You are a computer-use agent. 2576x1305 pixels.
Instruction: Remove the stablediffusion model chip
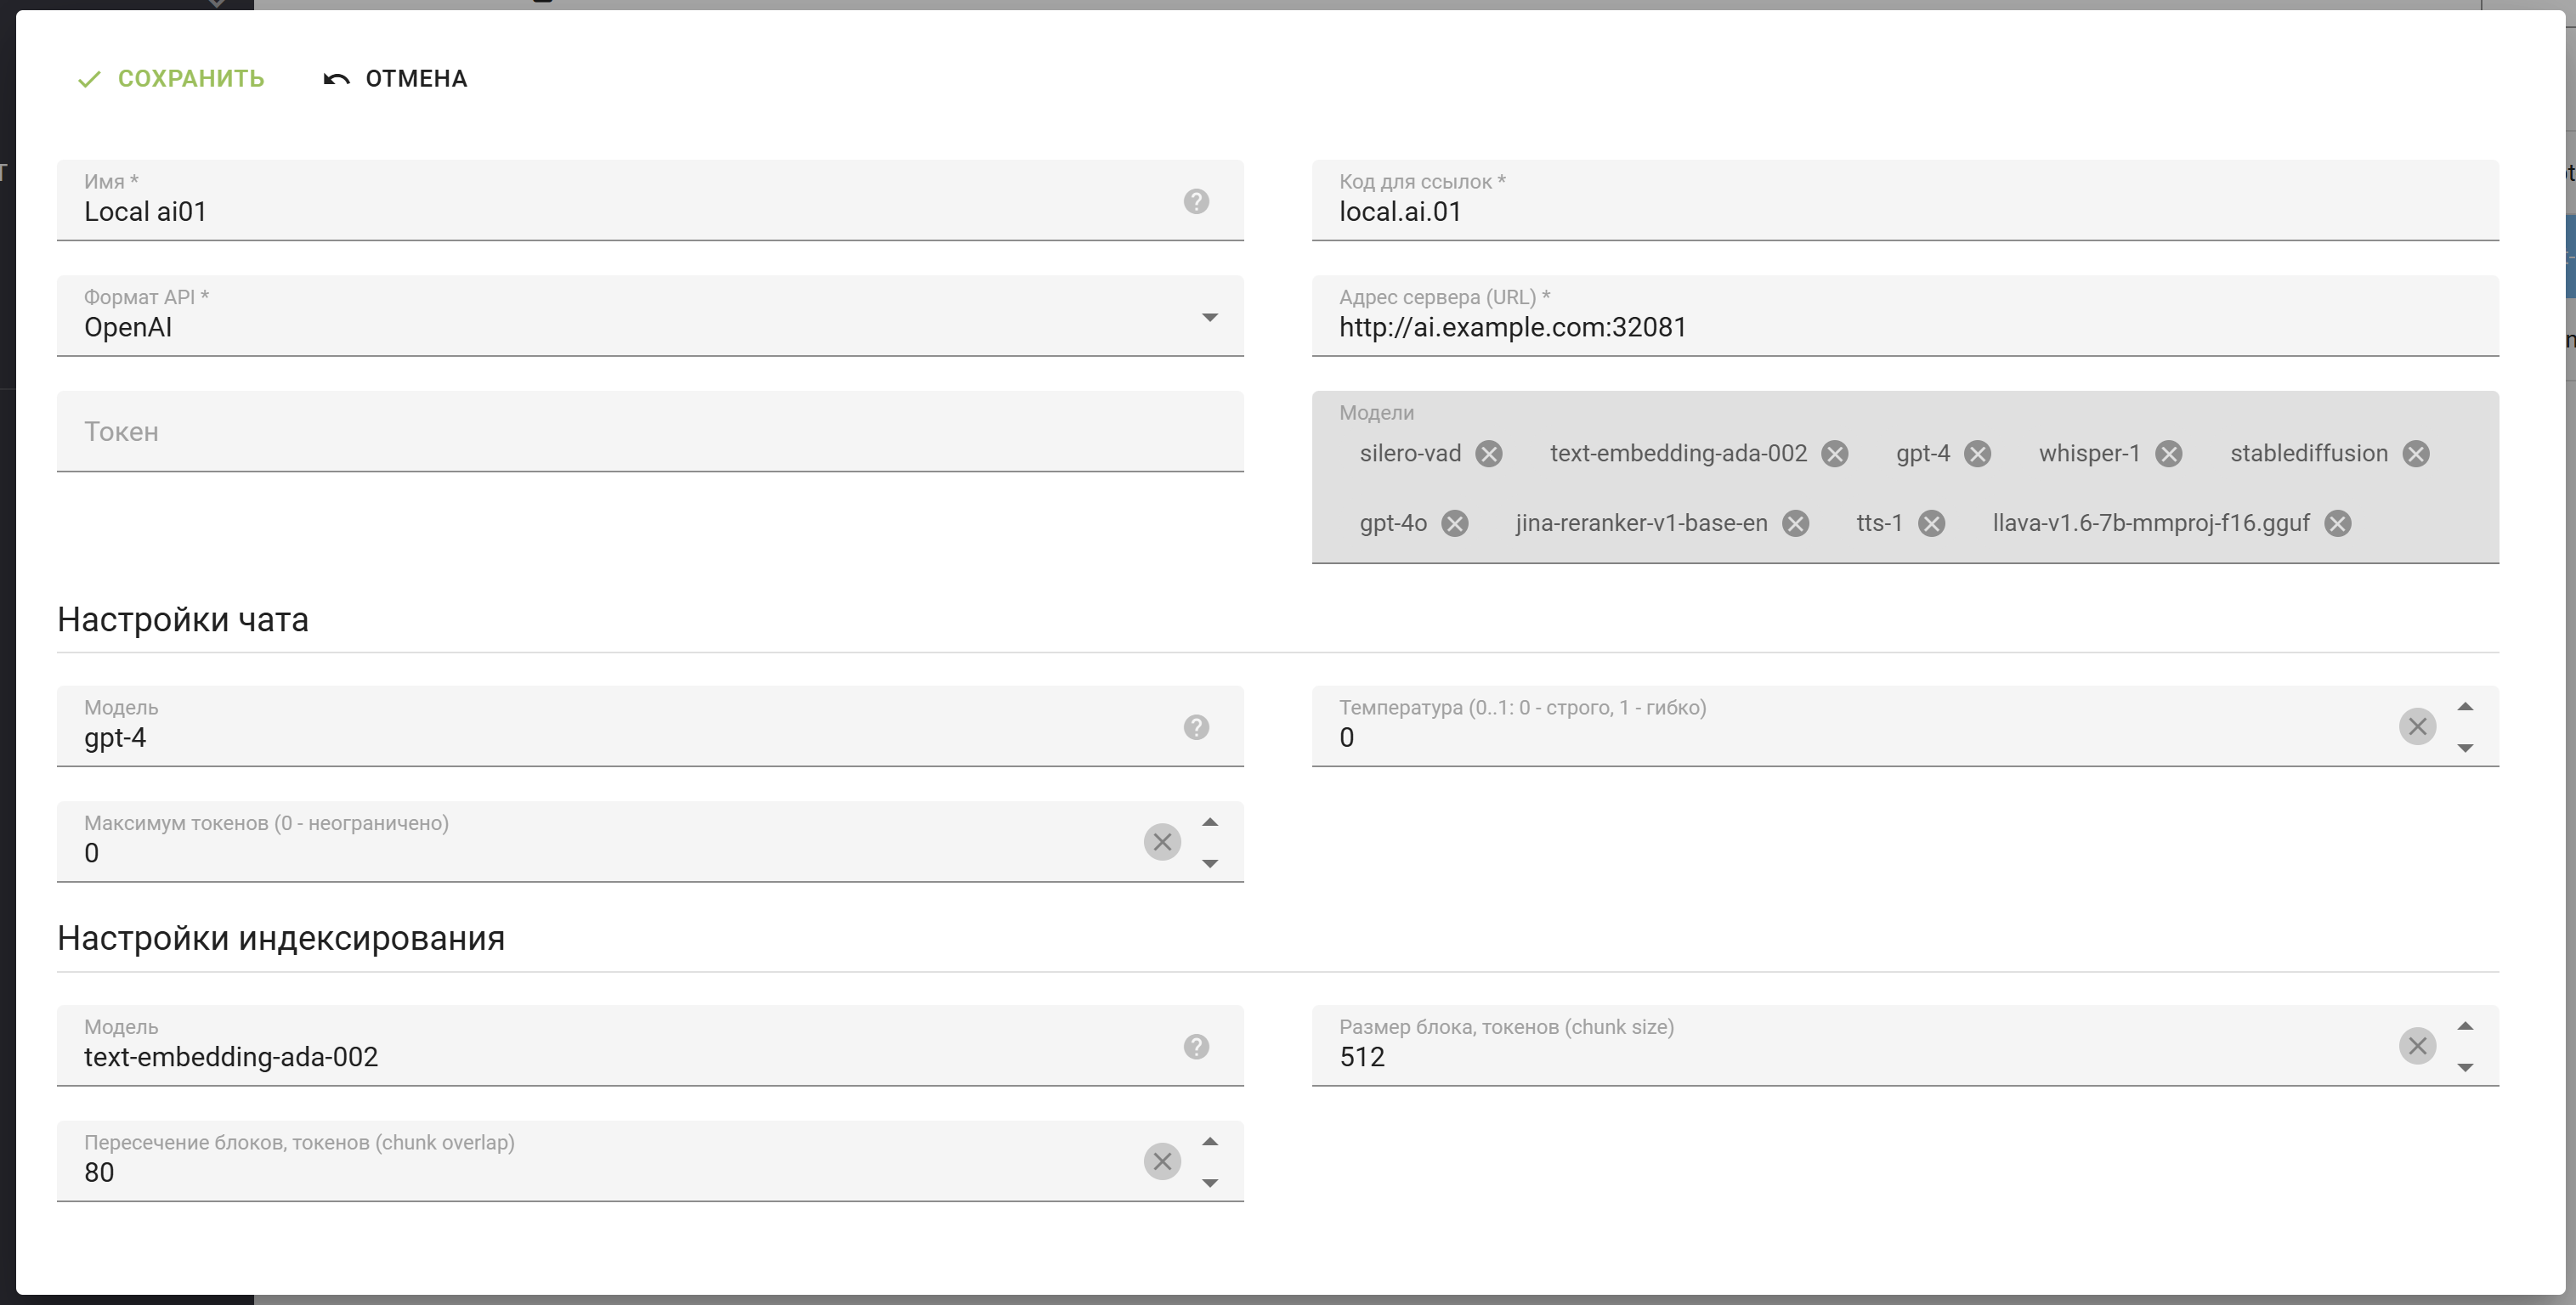click(x=2416, y=454)
